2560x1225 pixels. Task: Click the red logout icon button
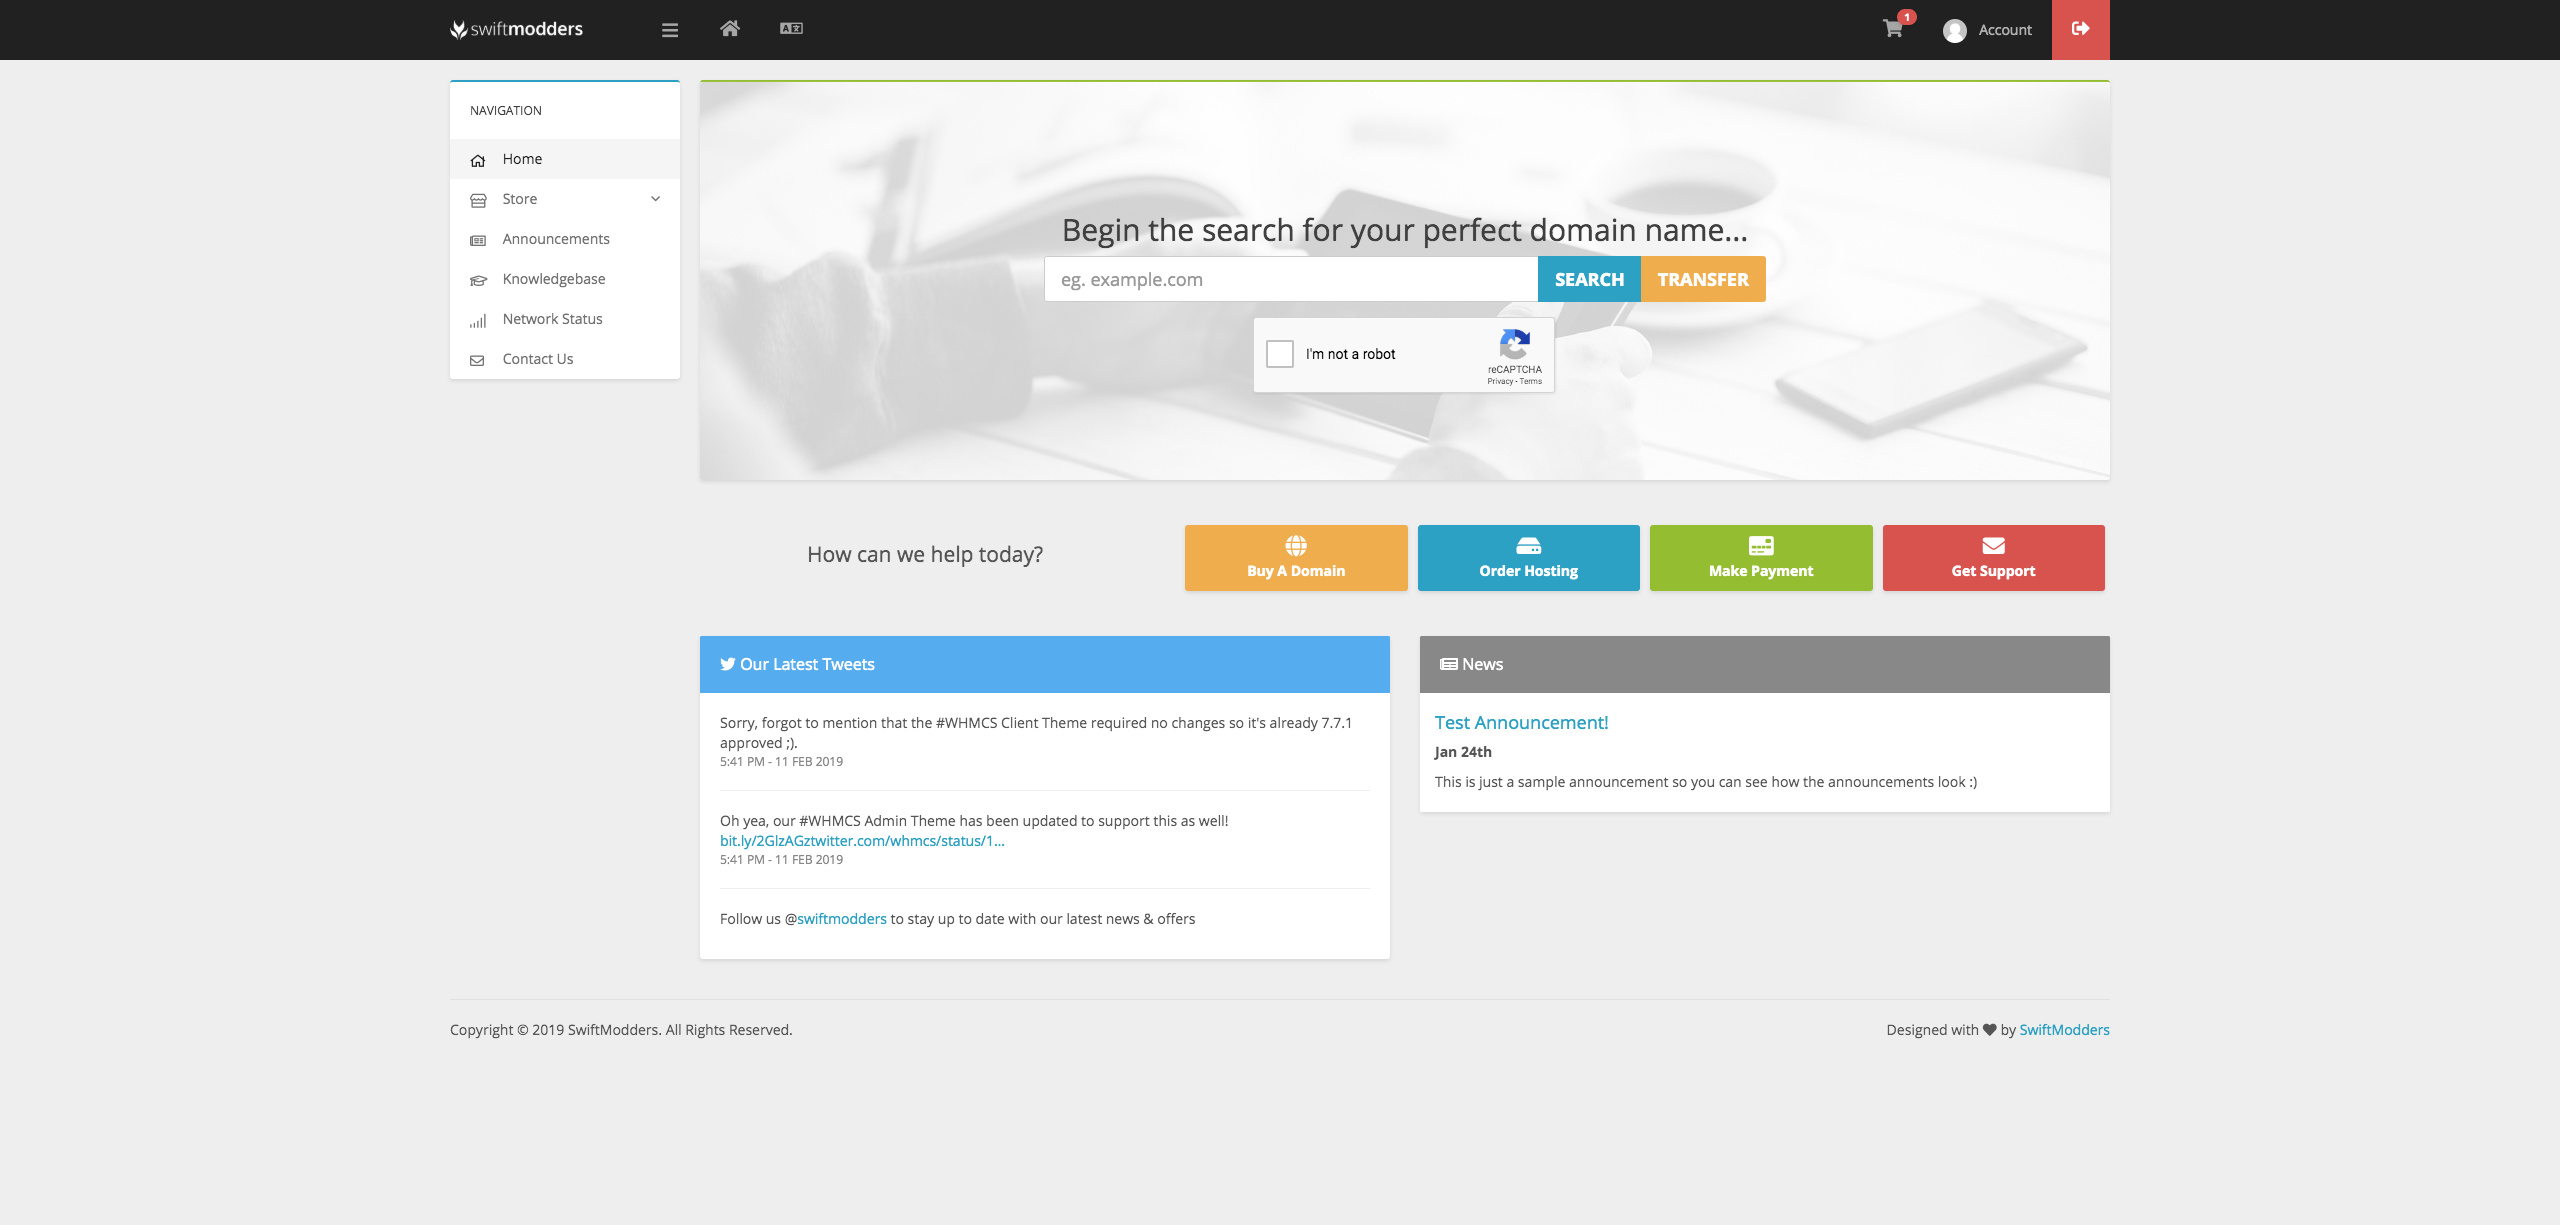[2080, 29]
